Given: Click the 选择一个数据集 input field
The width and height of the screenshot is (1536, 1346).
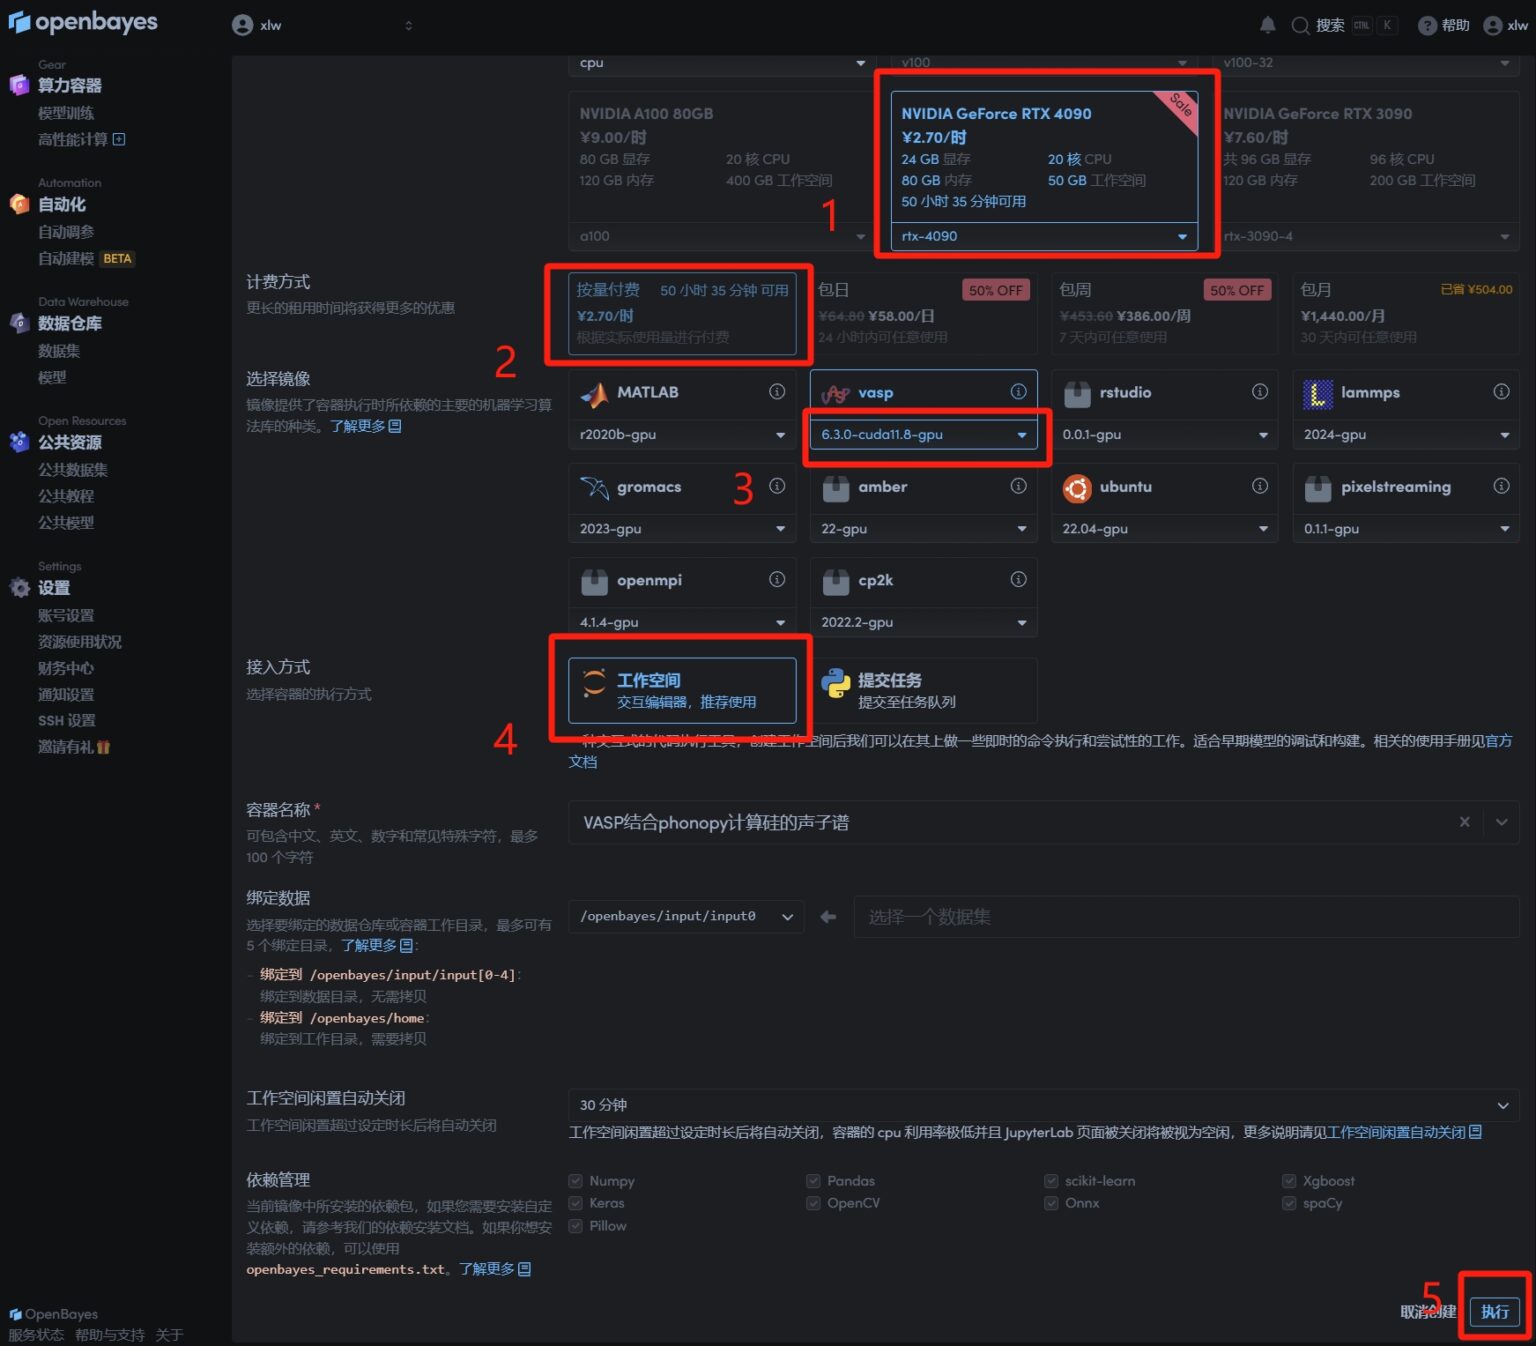Looking at the screenshot, I should [1185, 917].
